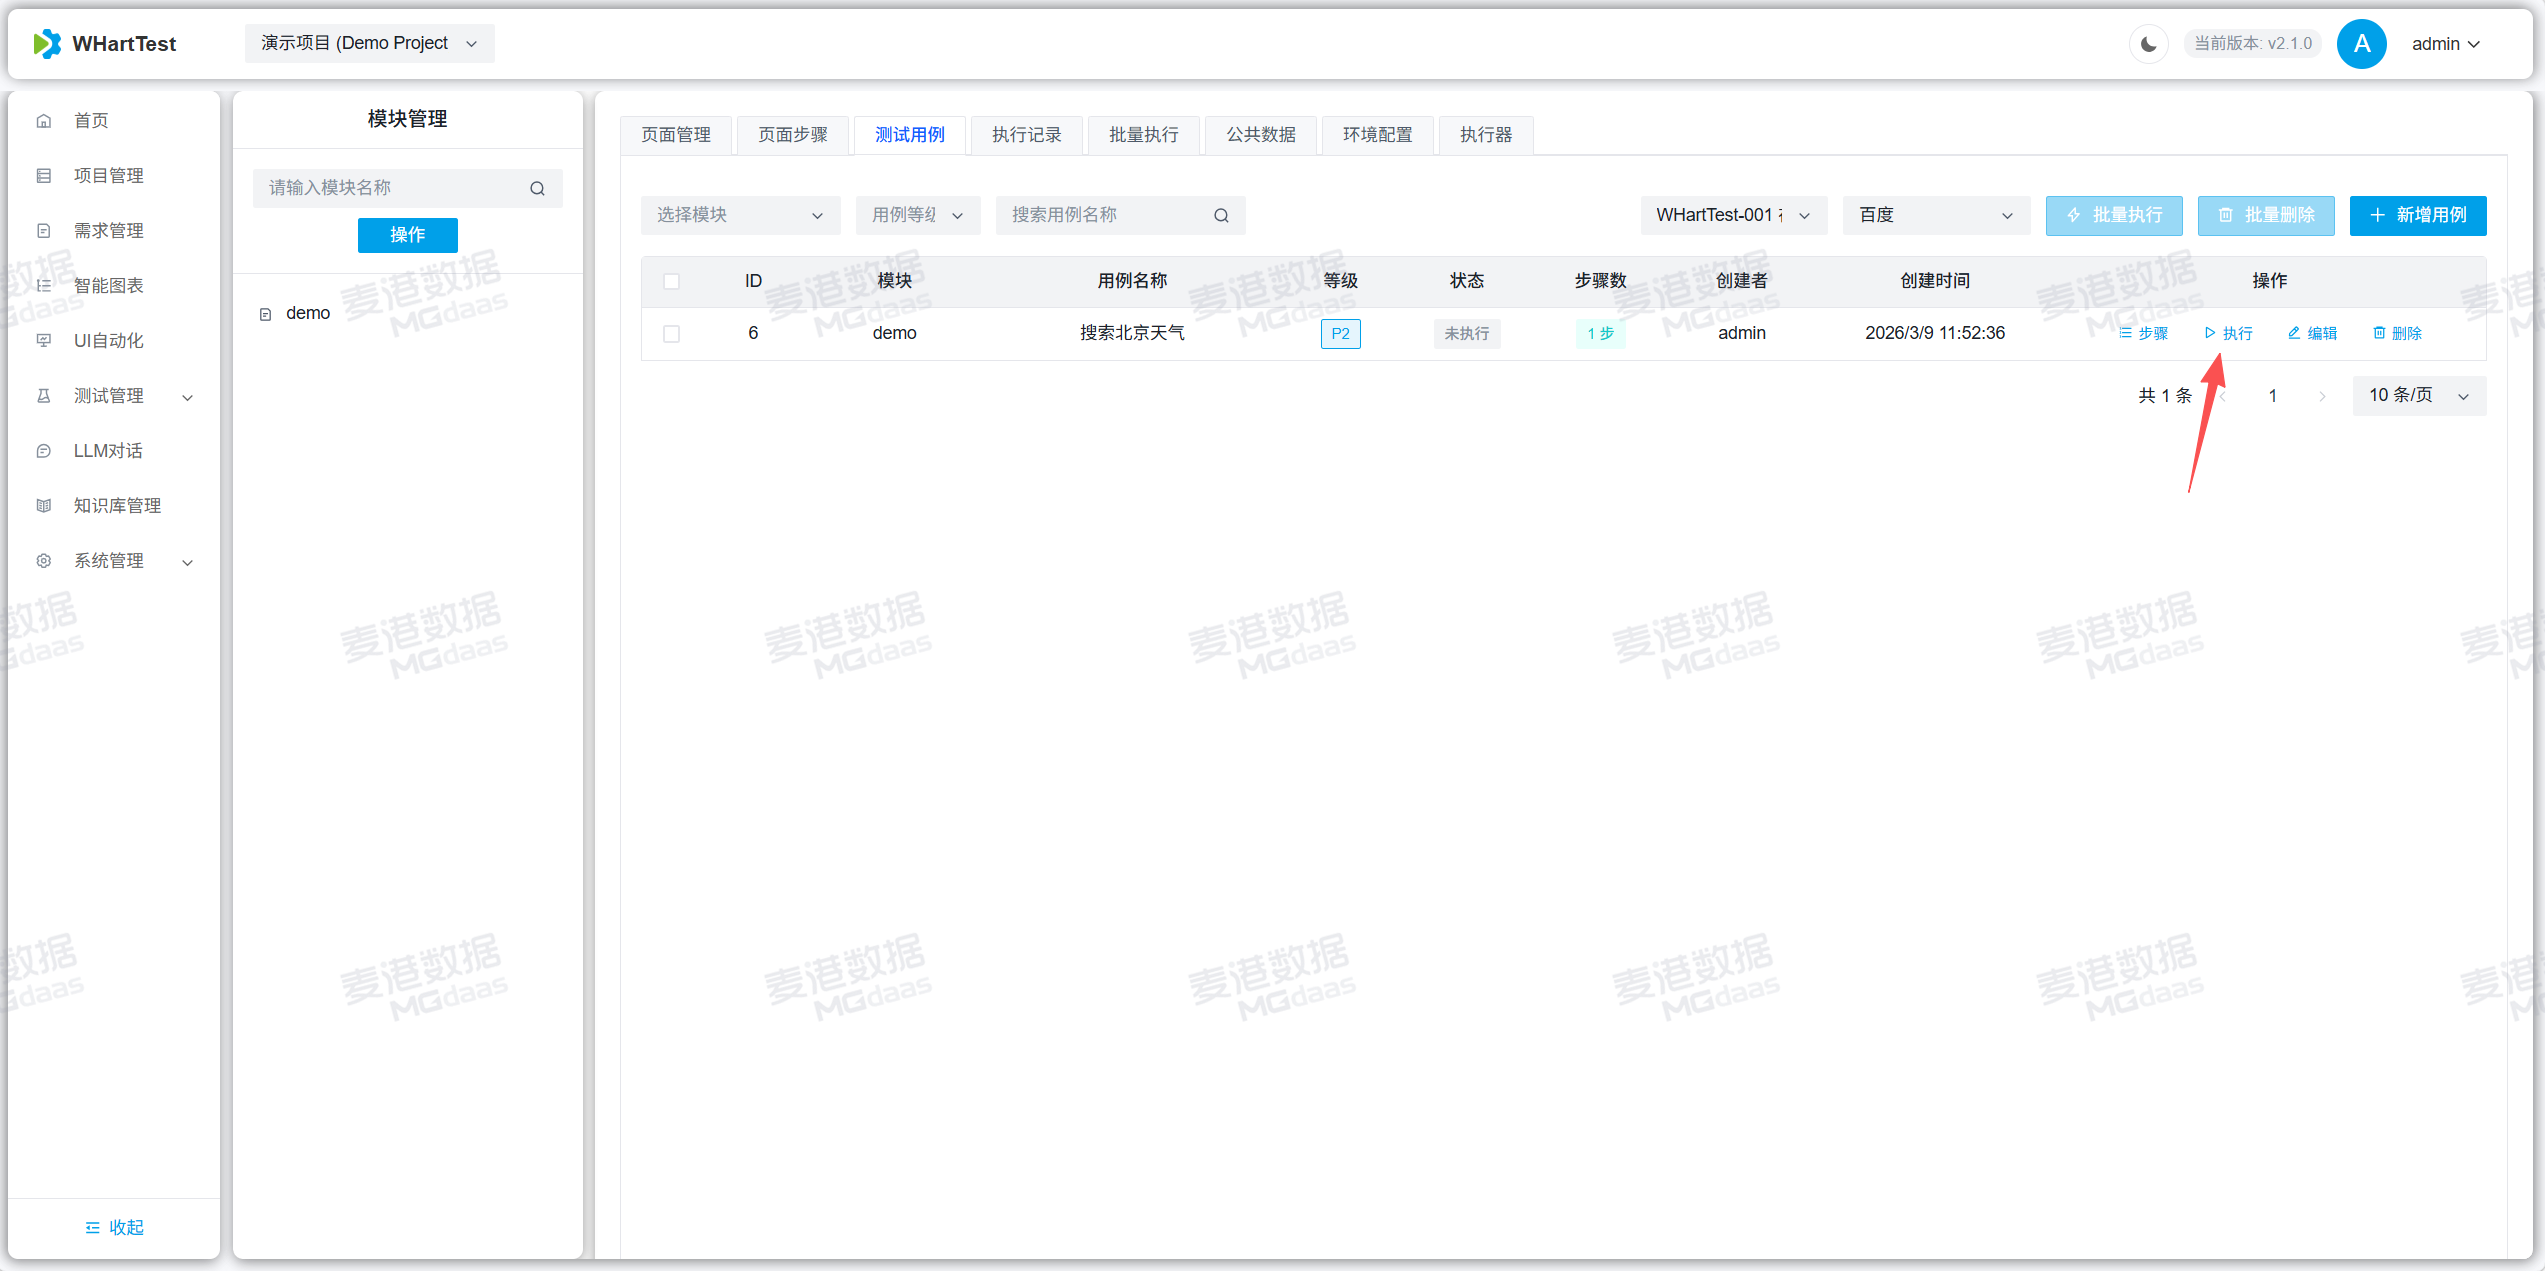Switch to the 环境配置 tab
The image size is (2545, 1271).
(1377, 135)
